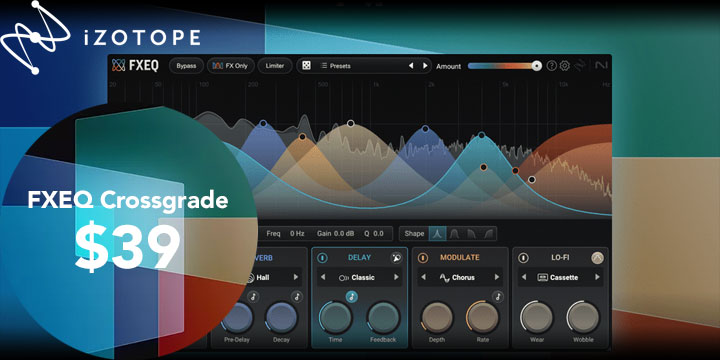Click the Delay module top-right icon

396,258
